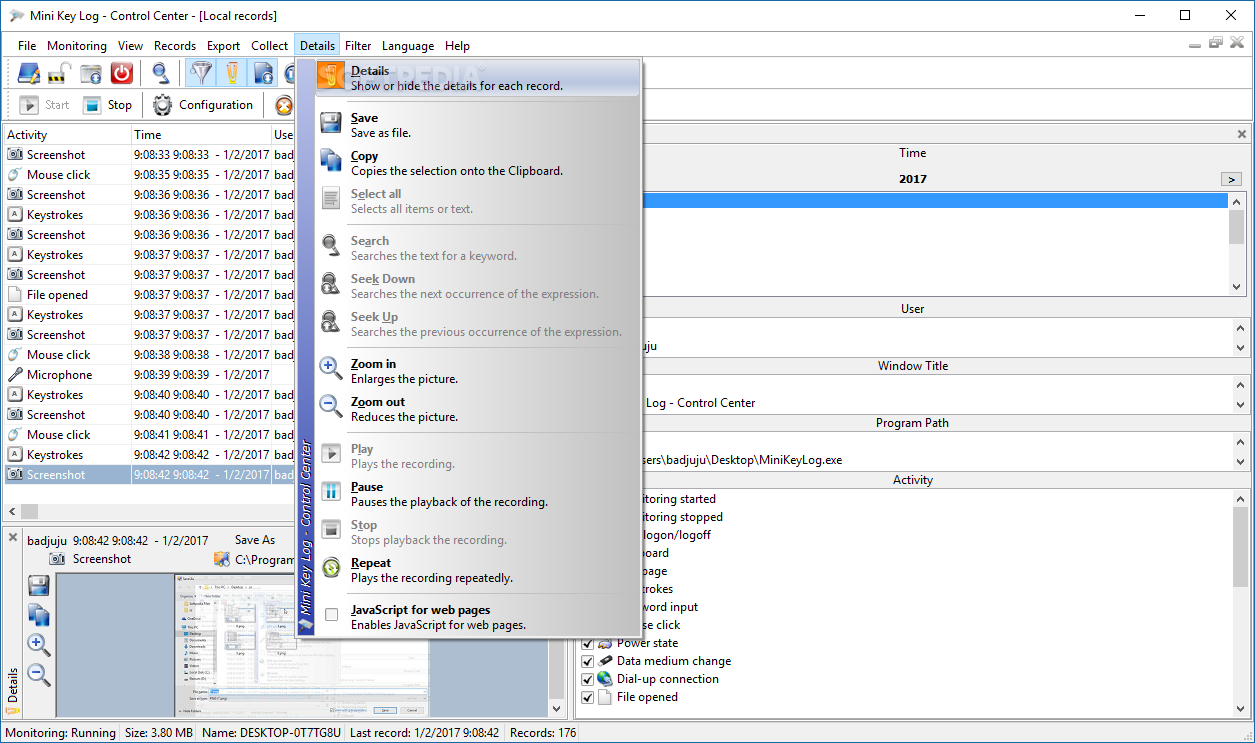
Task: Select the Mouse click record at 9:08:41
Action: pos(148,435)
